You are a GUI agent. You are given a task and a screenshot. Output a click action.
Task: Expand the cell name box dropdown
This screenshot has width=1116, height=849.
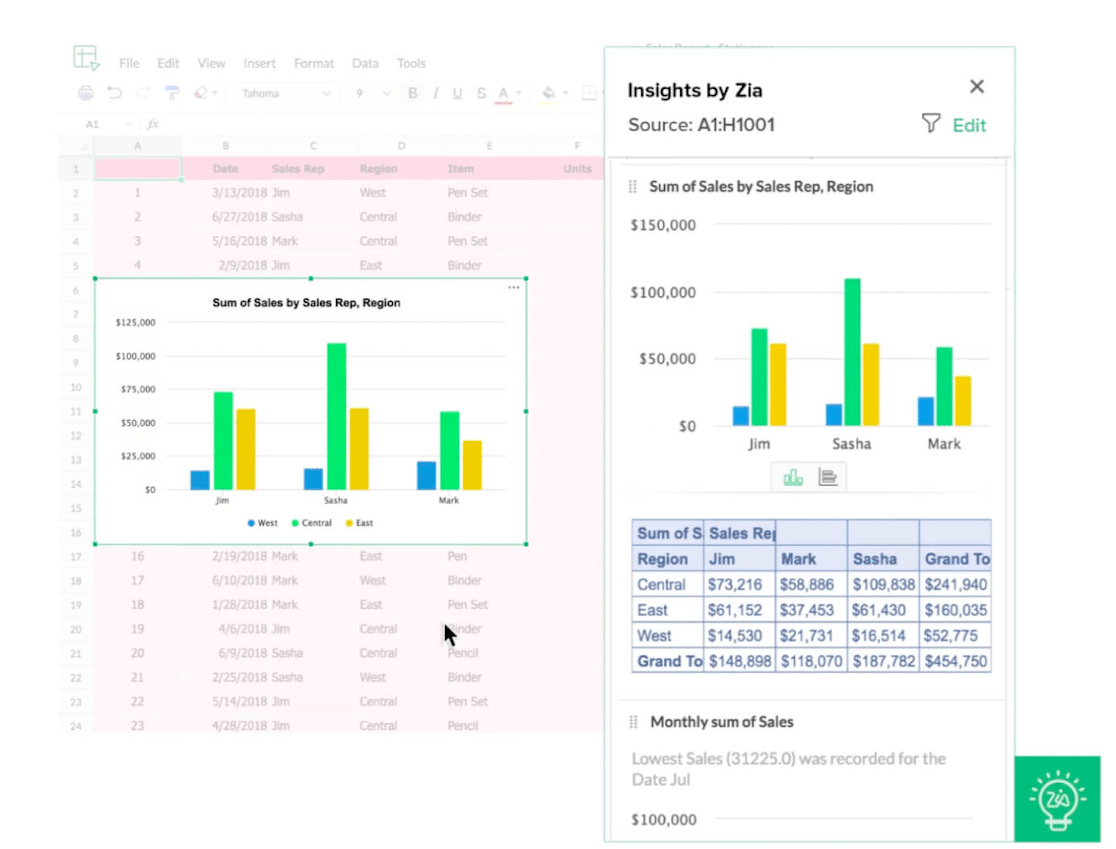coord(129,124)
